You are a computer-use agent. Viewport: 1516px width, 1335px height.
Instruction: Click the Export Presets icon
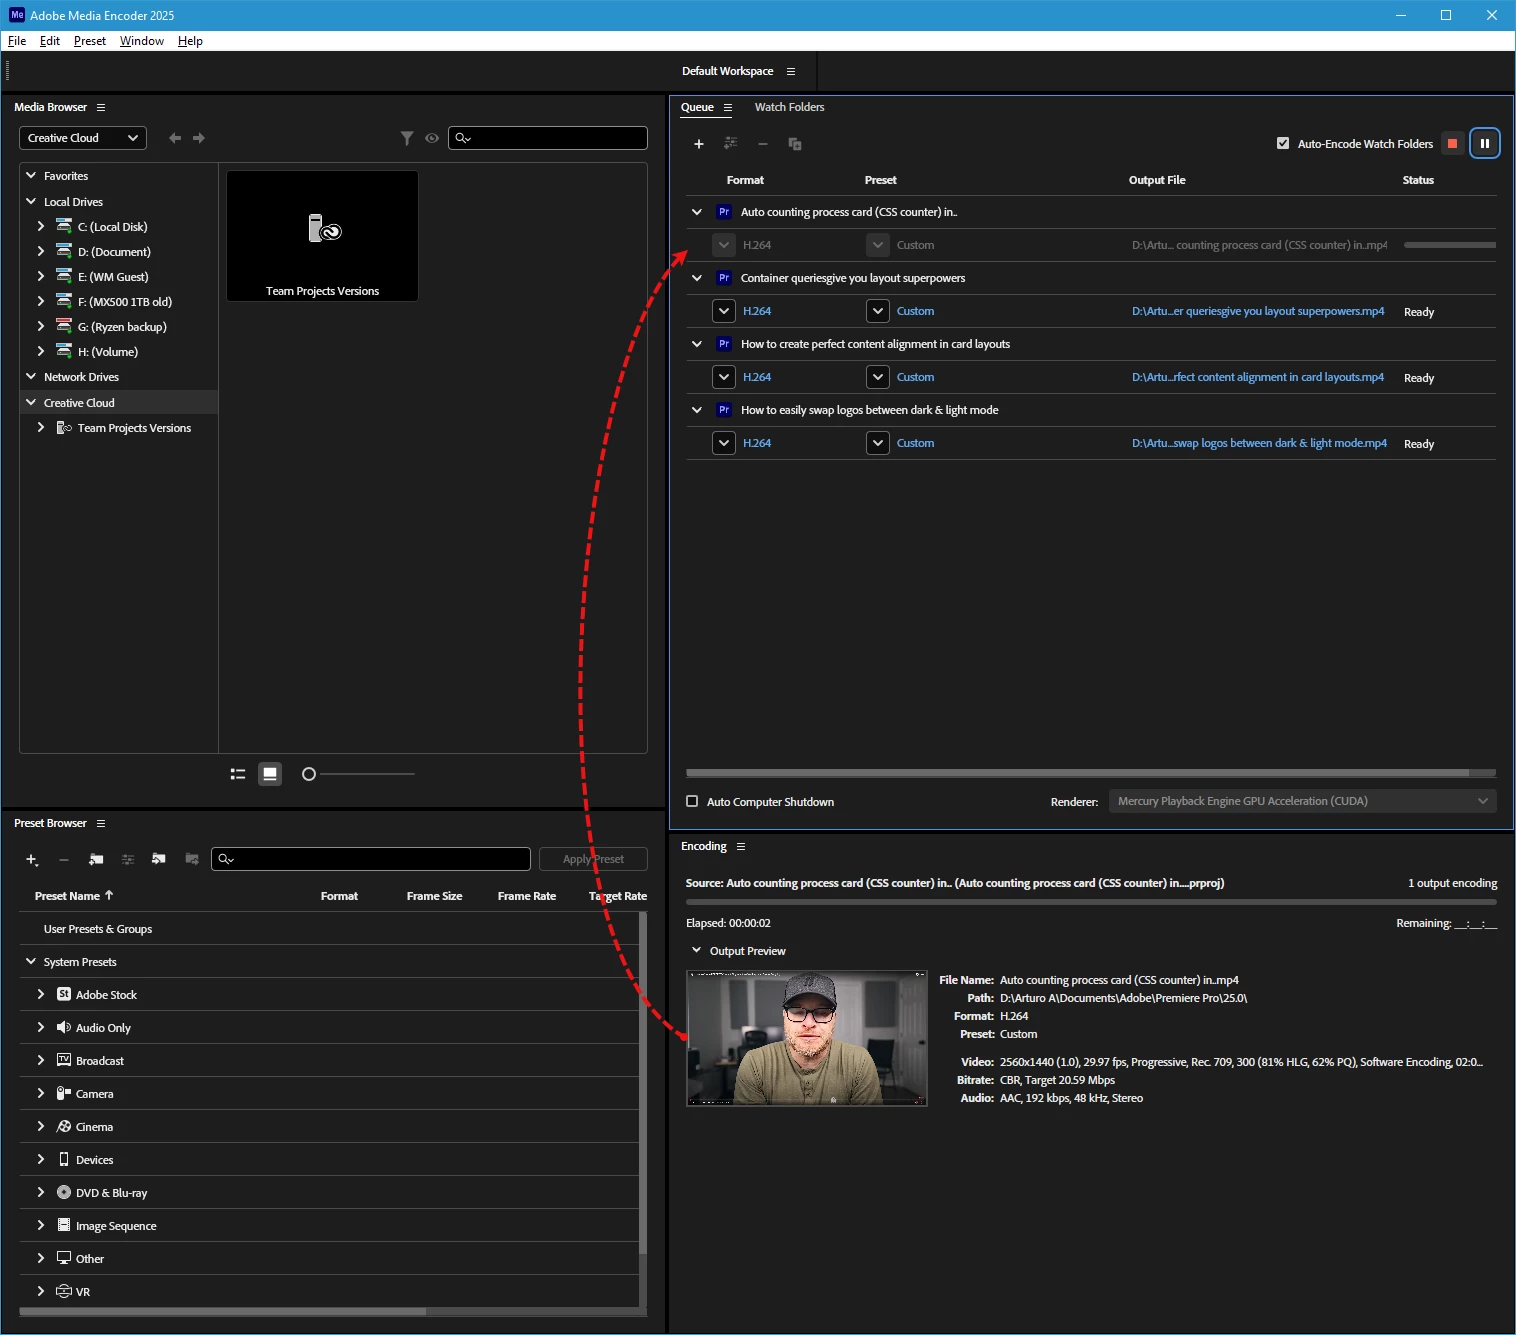[x=192, y=859]
